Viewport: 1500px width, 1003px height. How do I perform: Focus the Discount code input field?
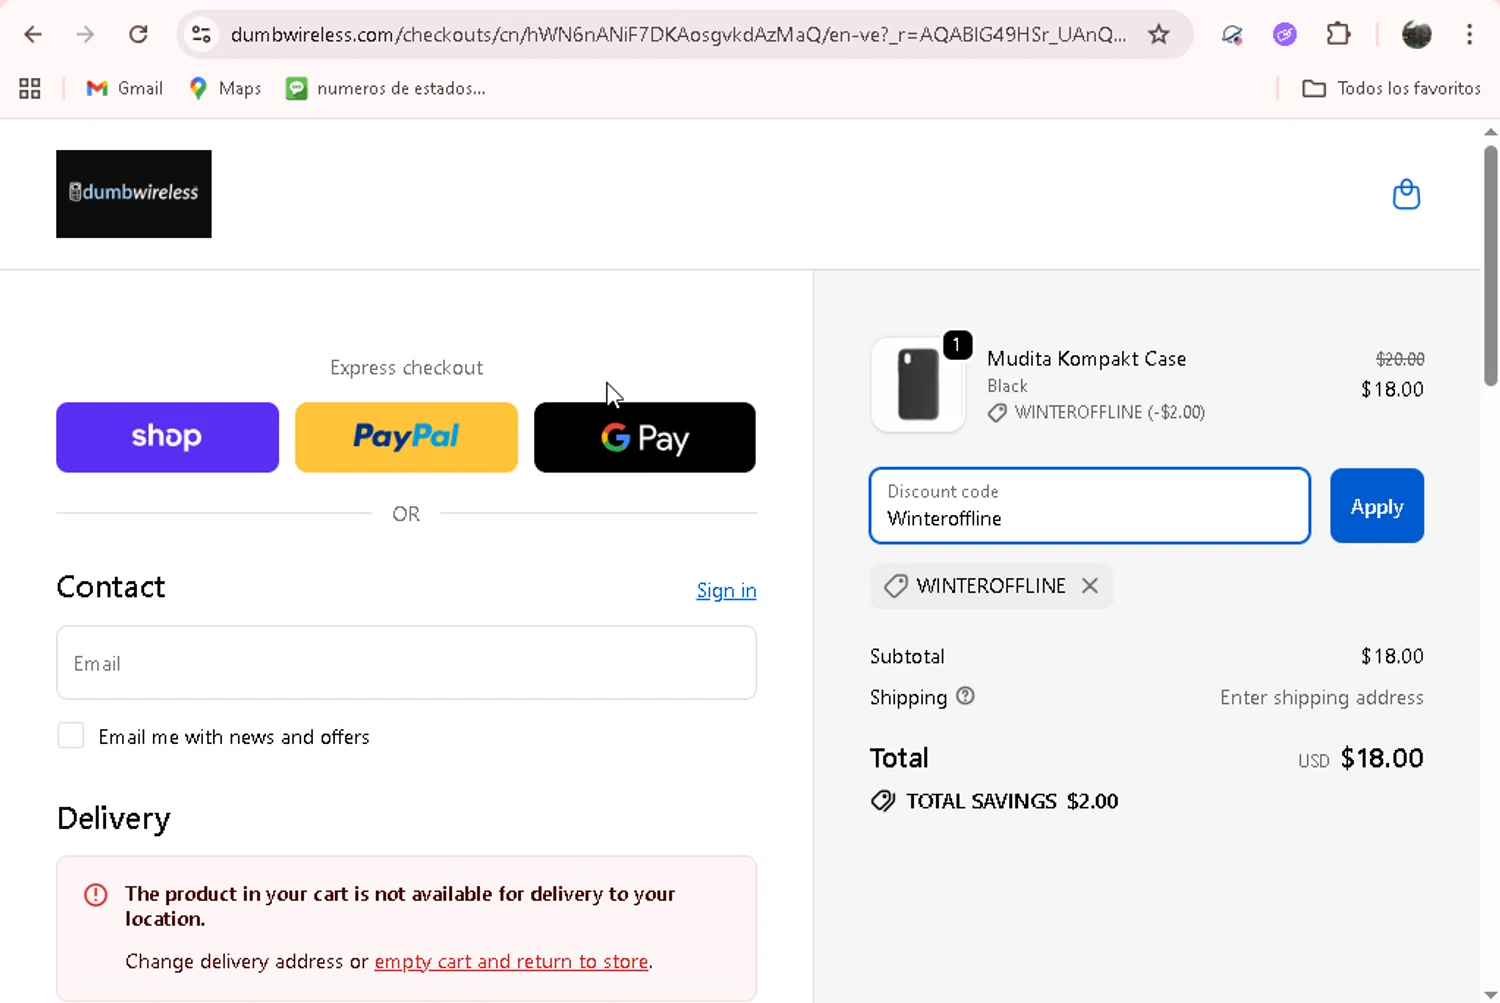(1090, 506)
